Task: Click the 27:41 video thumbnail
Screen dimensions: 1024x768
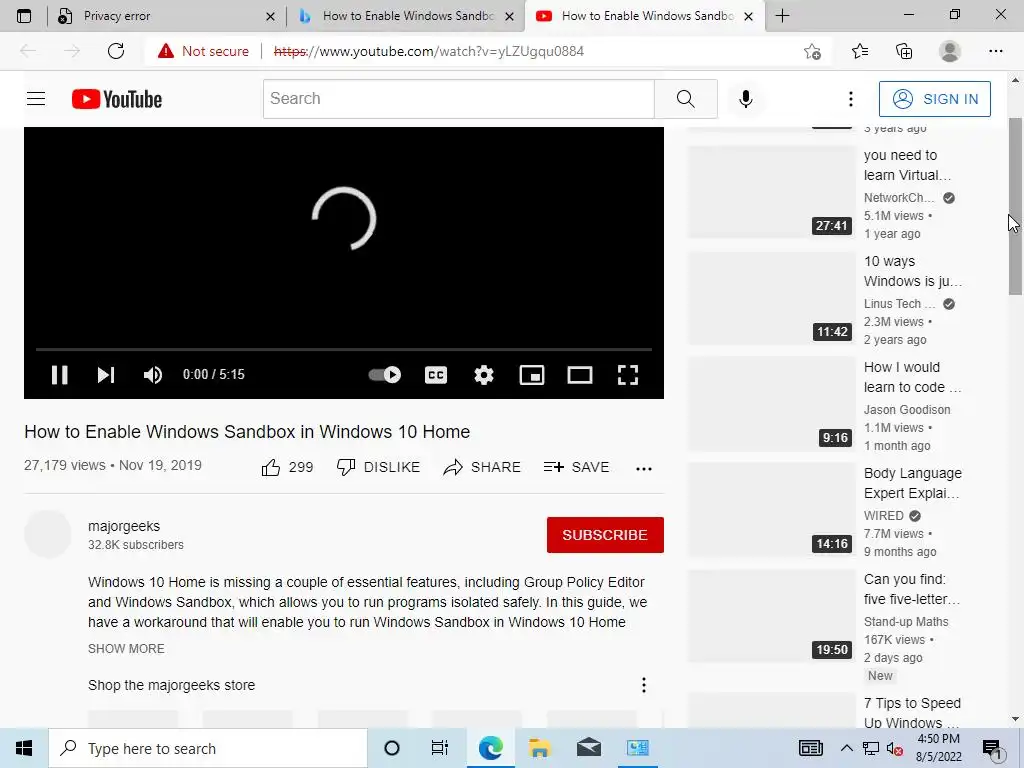Action: (771, 192)
